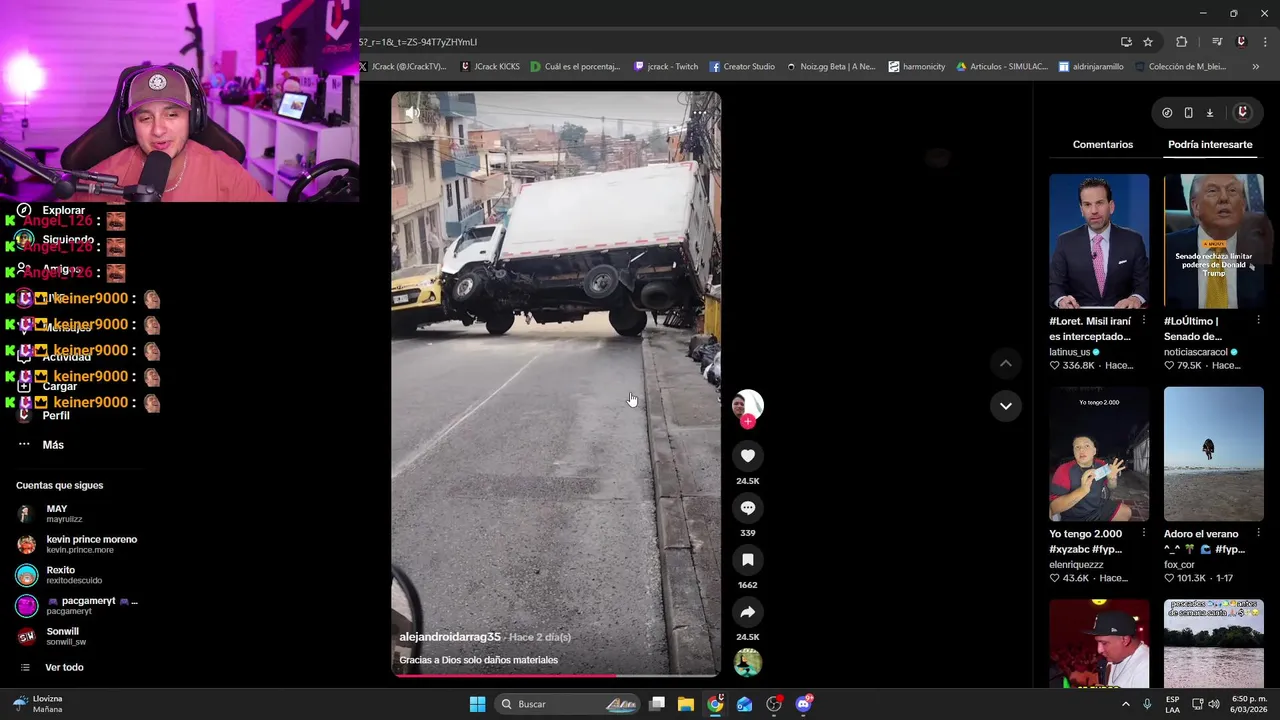
Task: Open noticiascaracol channel link
Action: click(1197, 352)
